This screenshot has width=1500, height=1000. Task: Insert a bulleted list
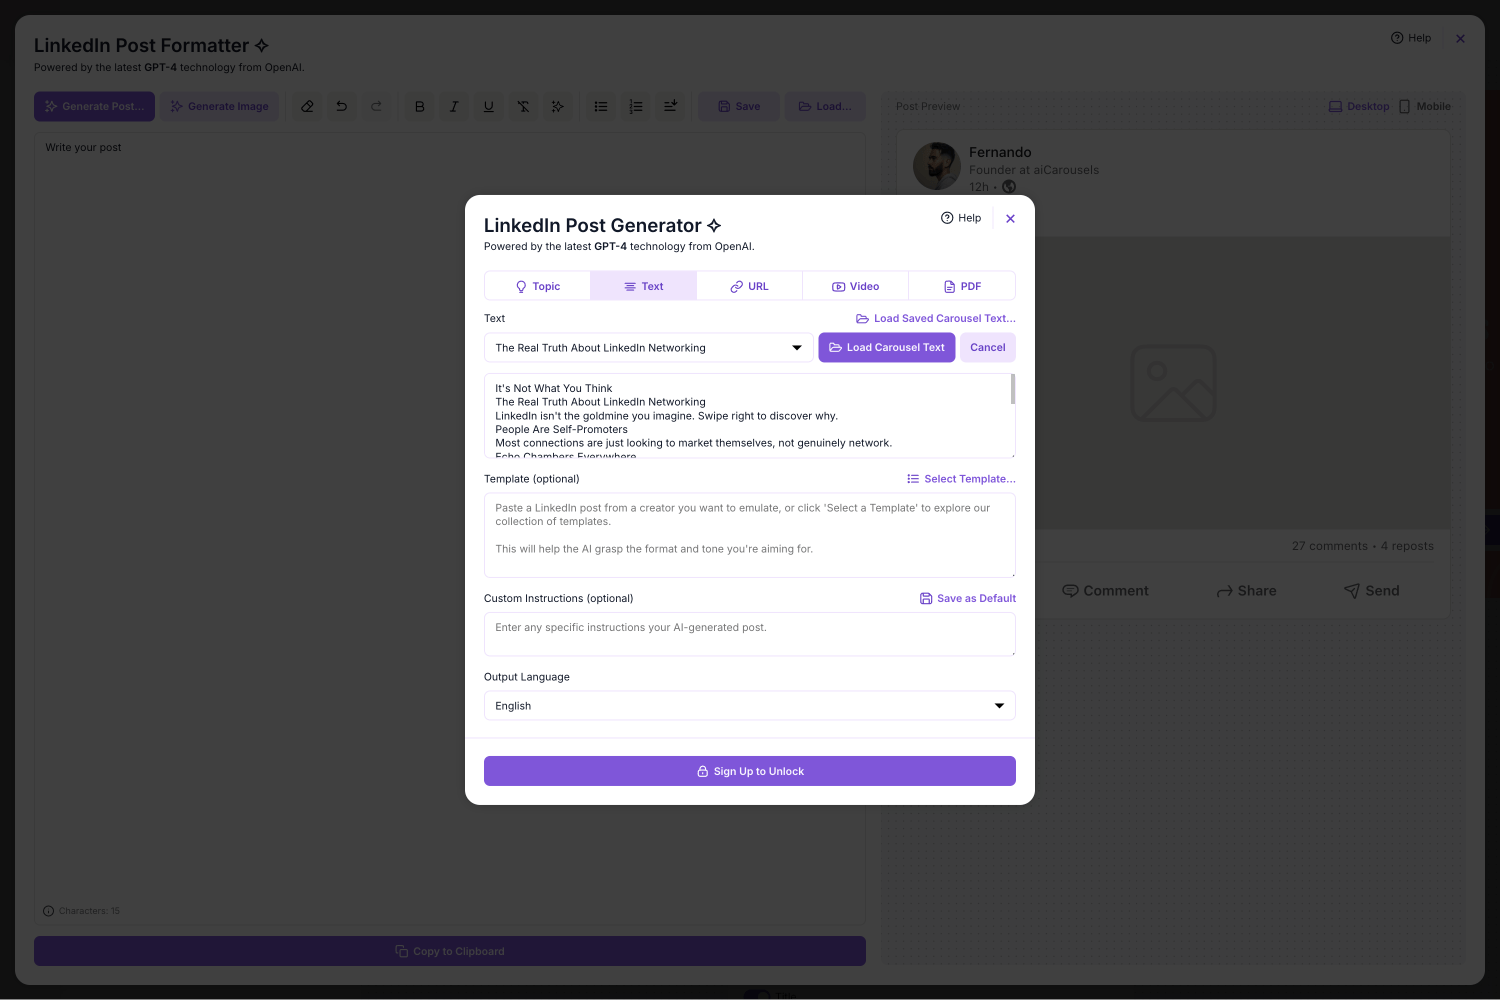point(601,106)
